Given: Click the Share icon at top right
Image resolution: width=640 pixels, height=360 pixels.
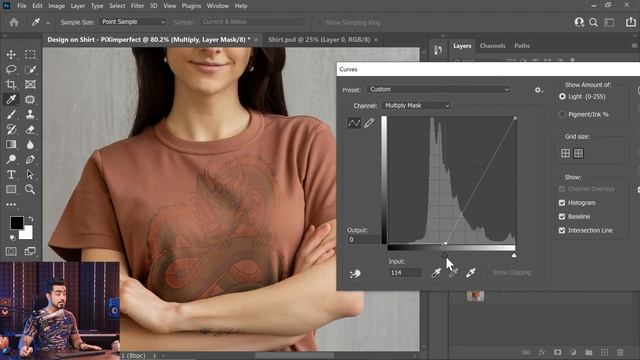Looking at the screenshot, I should click(631, 22).
